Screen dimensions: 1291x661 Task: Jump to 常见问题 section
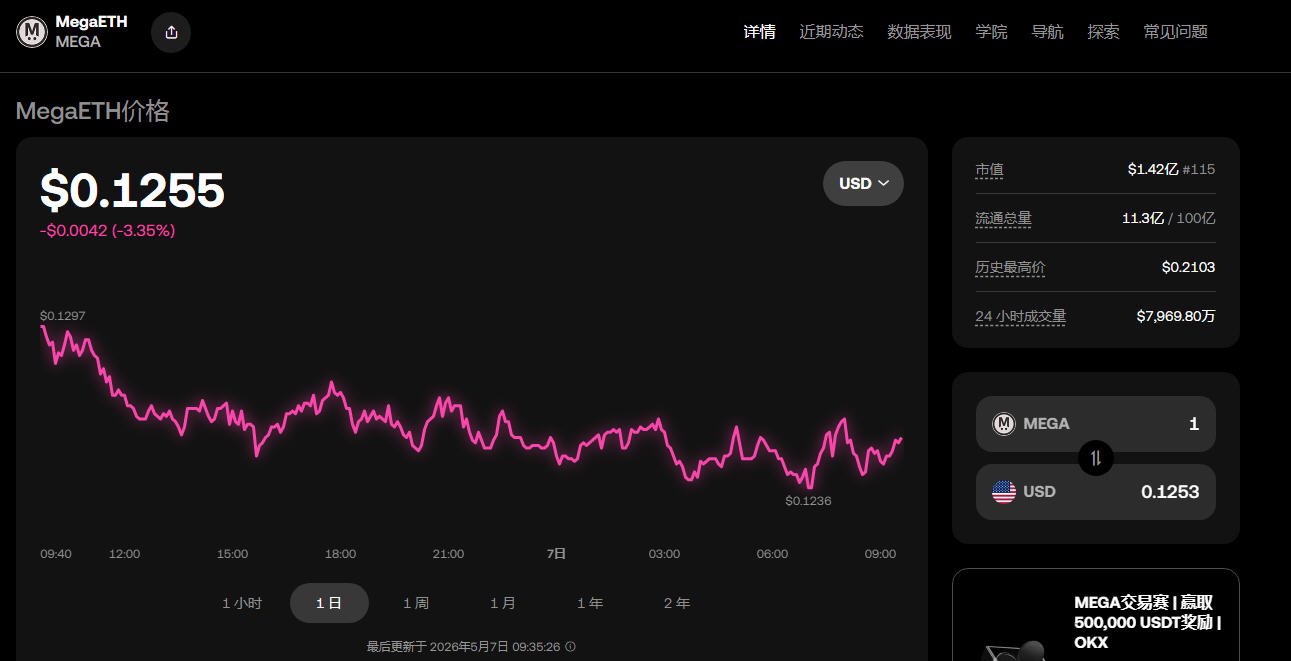[1175, 32]
